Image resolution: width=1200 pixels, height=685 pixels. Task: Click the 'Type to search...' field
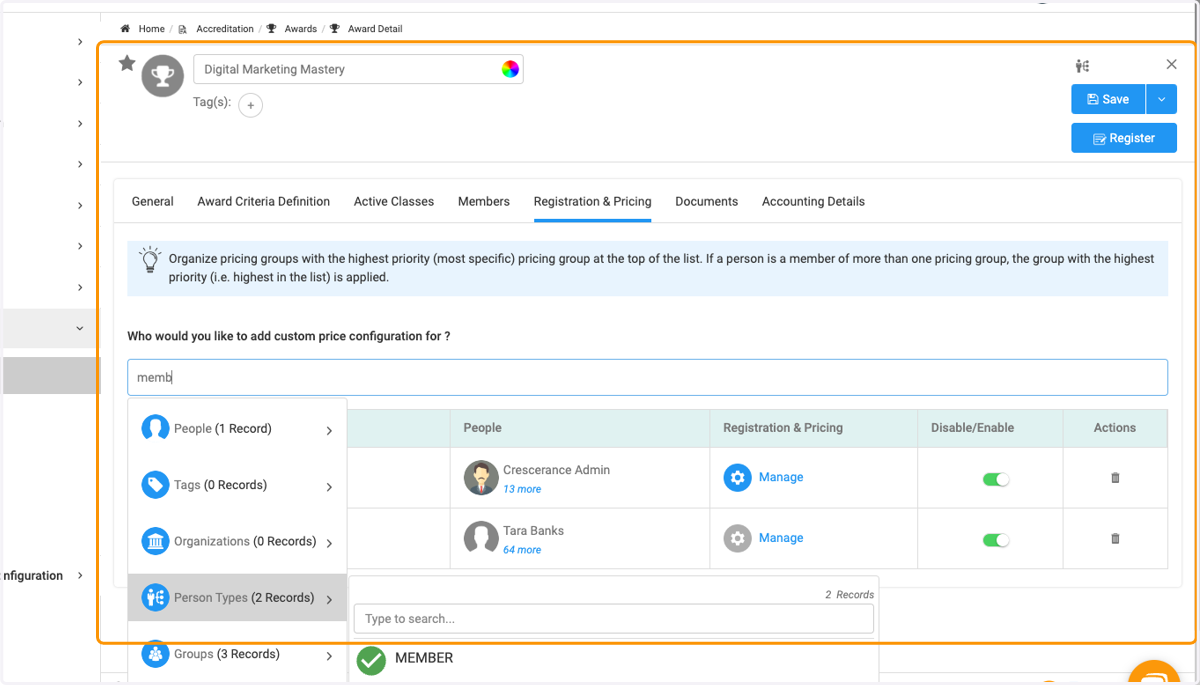pyautogui.click(x=614, y=618)
